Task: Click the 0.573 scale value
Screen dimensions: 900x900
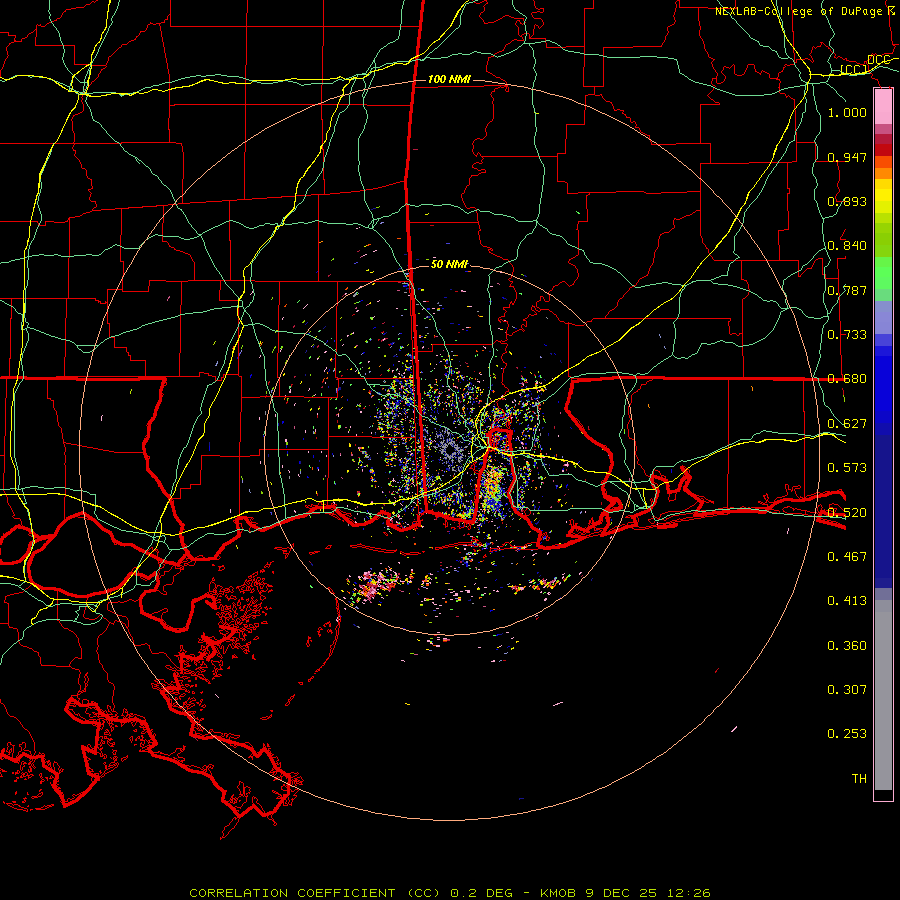Action: tap(847, 467)
